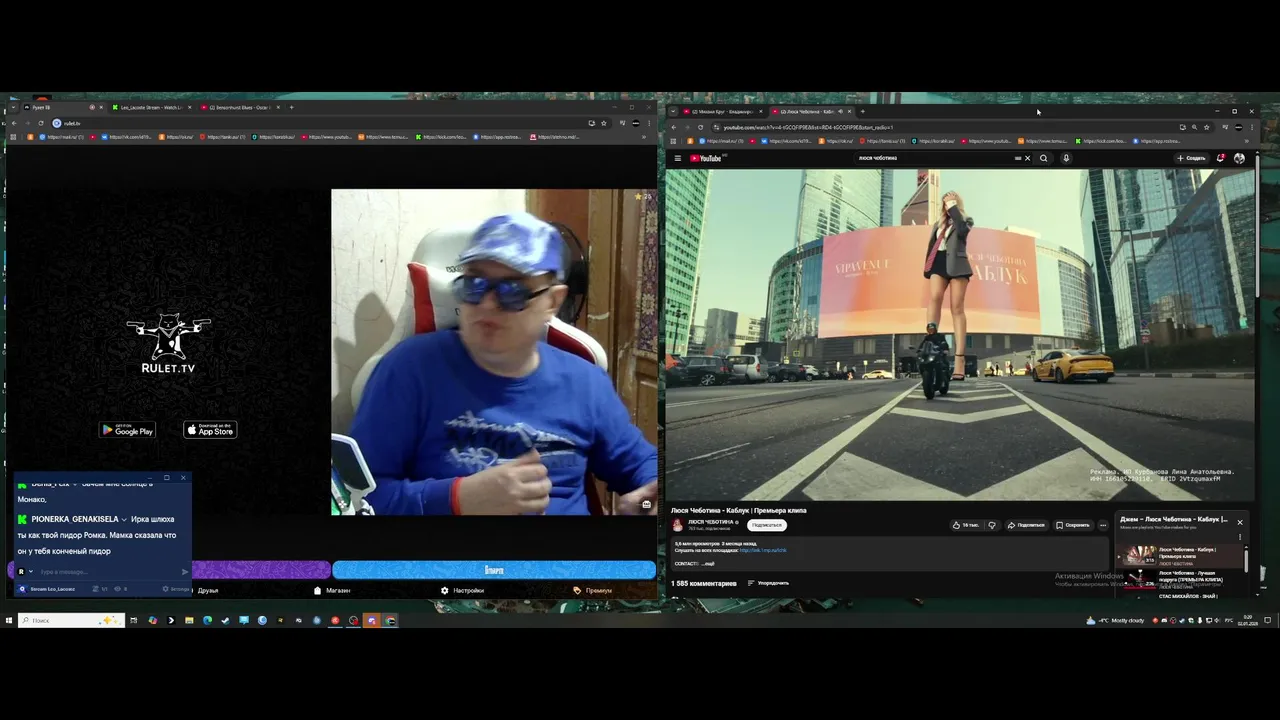The width and height of the screenshot is (1280, 720).
Task: Open the Магазин section
Action: pyautogui.click(x=333, y=590)
